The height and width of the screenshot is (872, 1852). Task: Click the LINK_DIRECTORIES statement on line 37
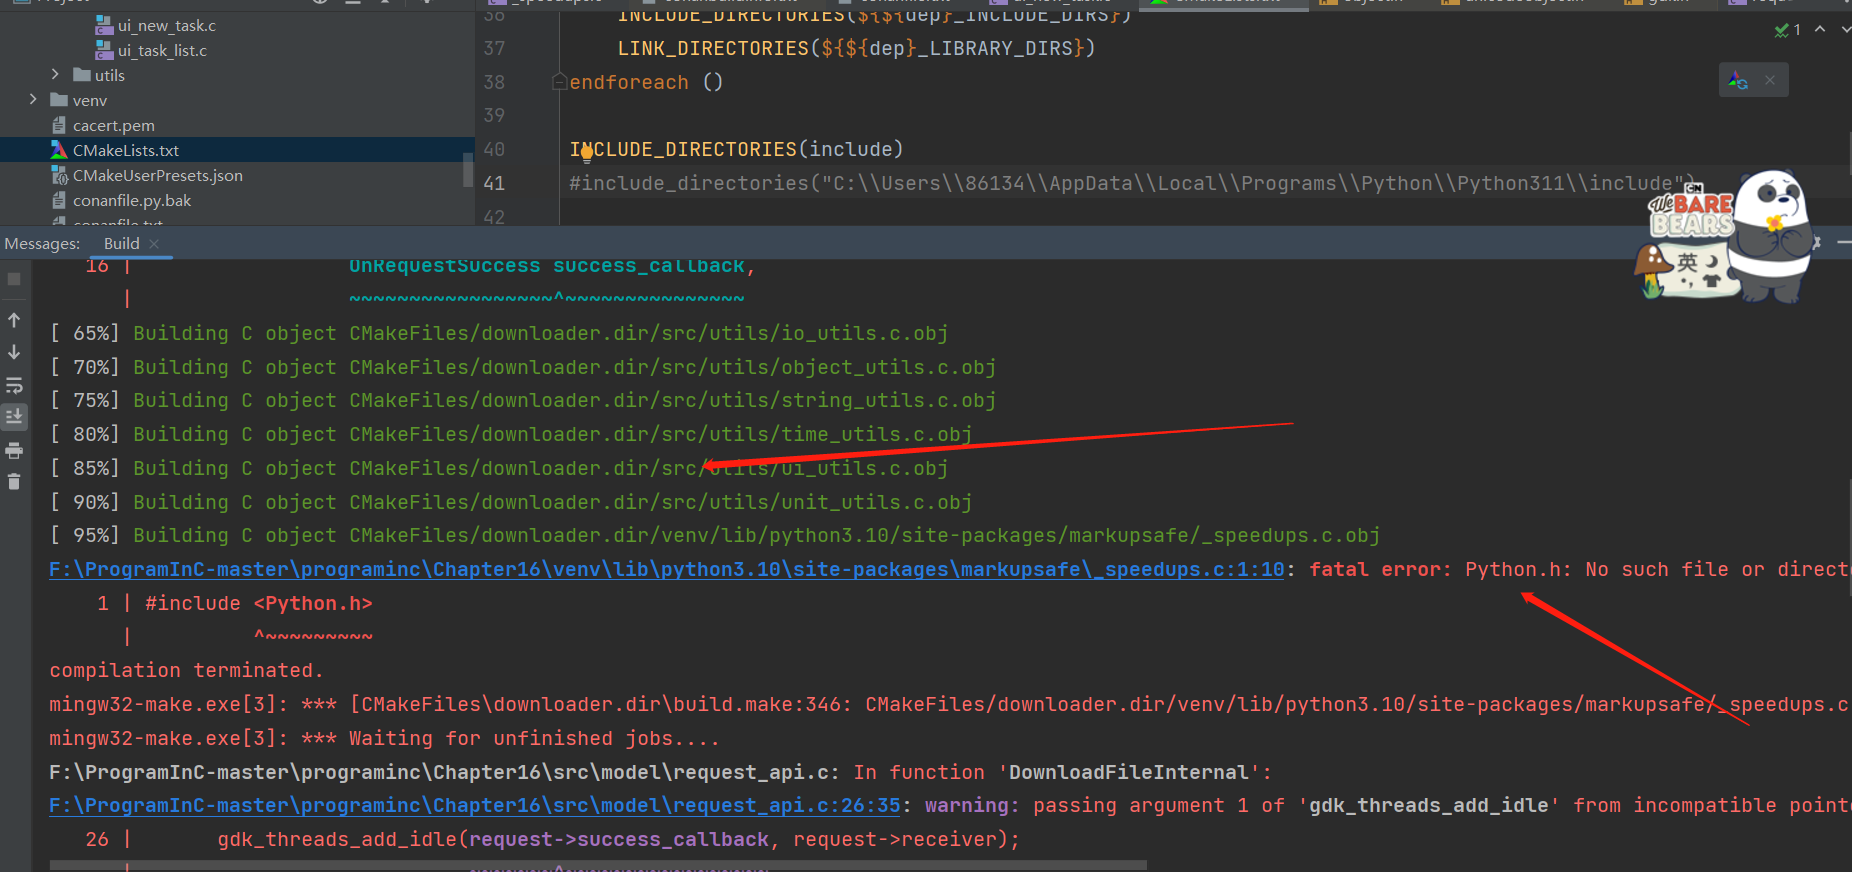[856, 48]
